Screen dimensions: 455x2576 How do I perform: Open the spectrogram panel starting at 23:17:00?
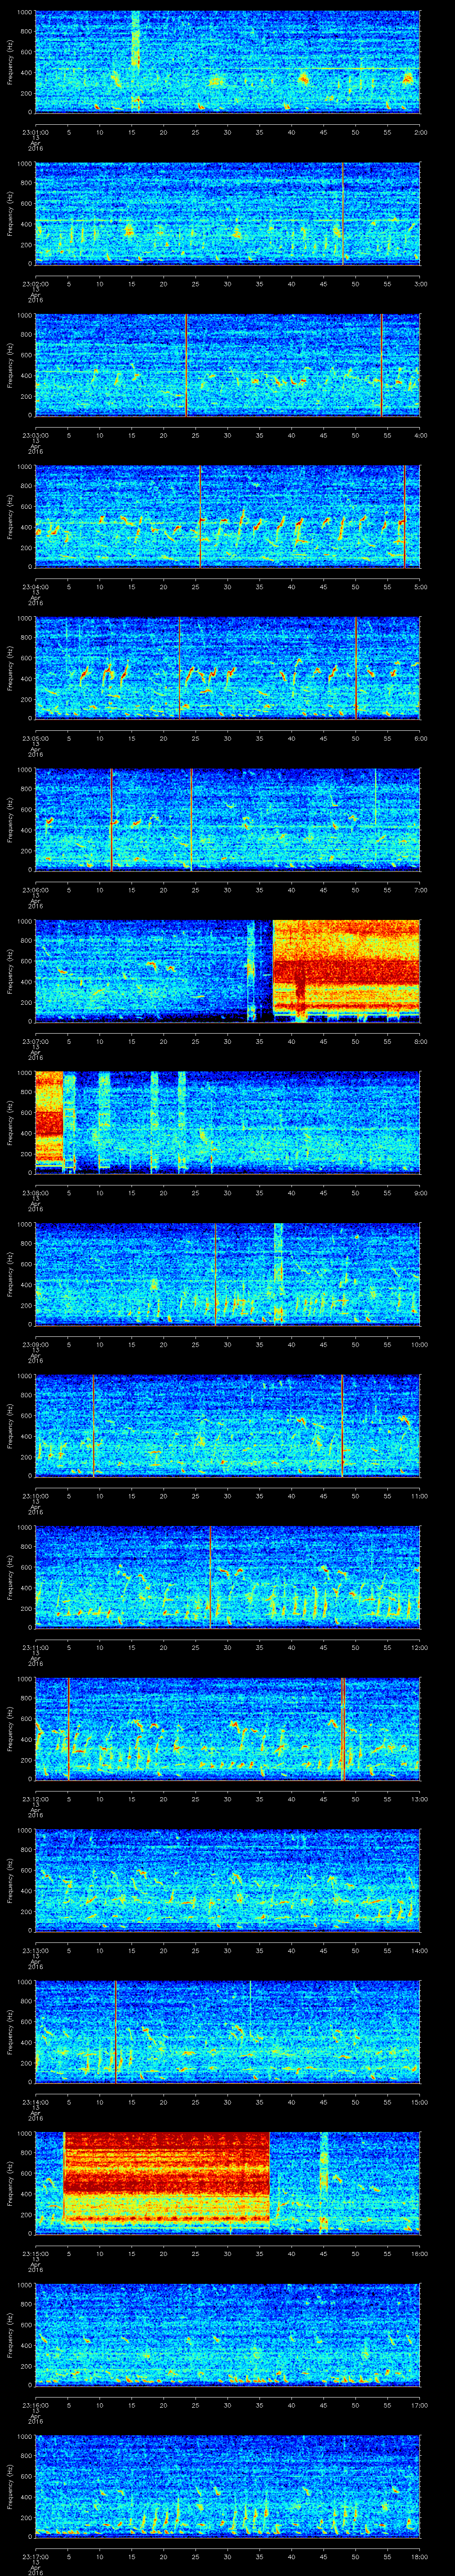click(x=228, y=2486)
